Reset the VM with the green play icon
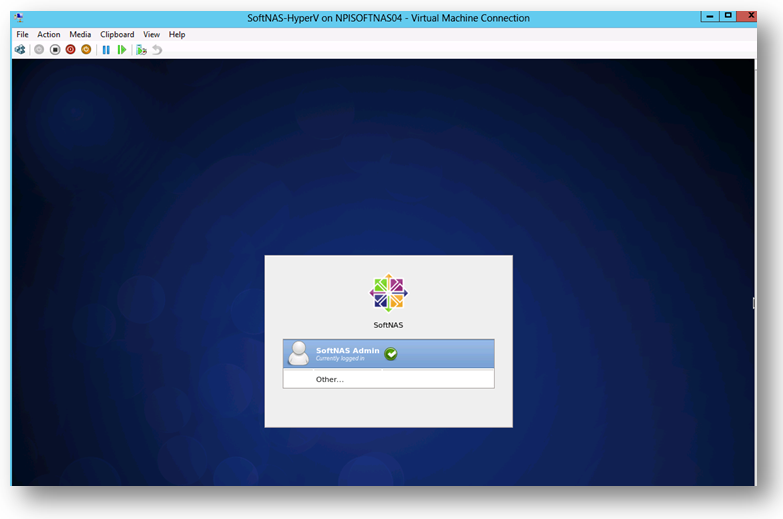 pyautogui.click(x=121, y=49)
